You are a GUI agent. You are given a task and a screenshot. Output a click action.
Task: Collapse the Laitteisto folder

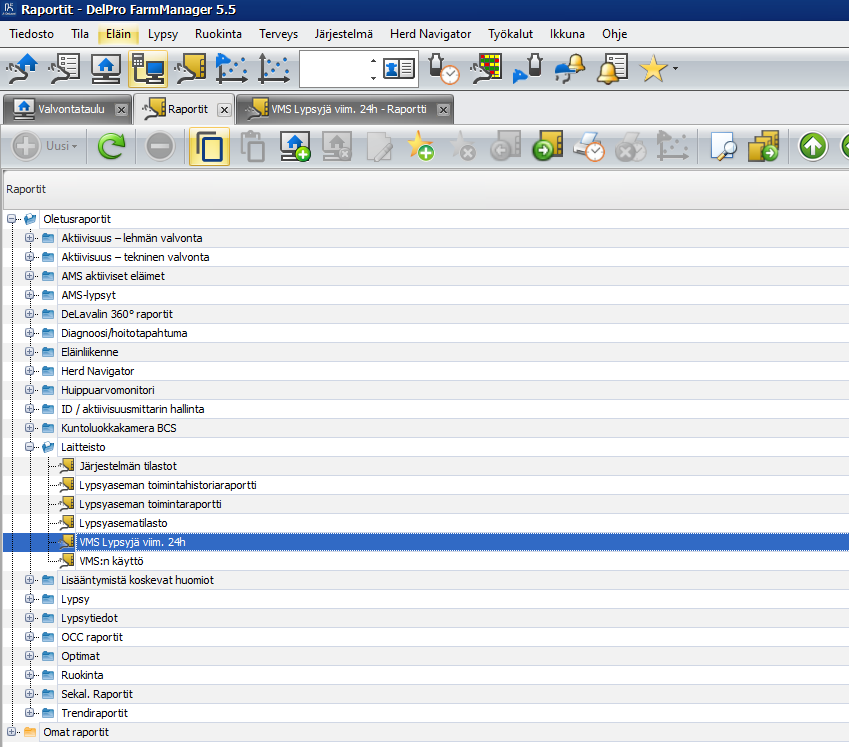coord(29,447)
